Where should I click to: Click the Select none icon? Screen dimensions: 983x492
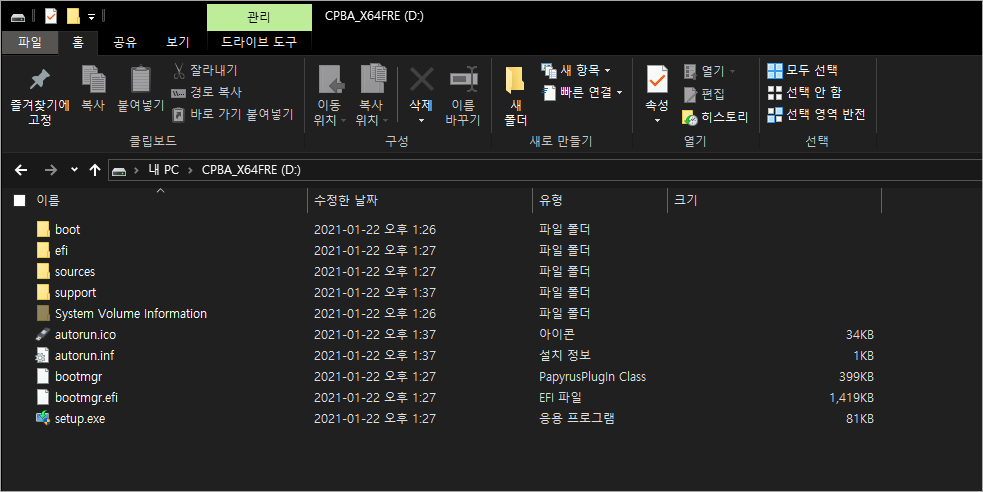(775, 93)
